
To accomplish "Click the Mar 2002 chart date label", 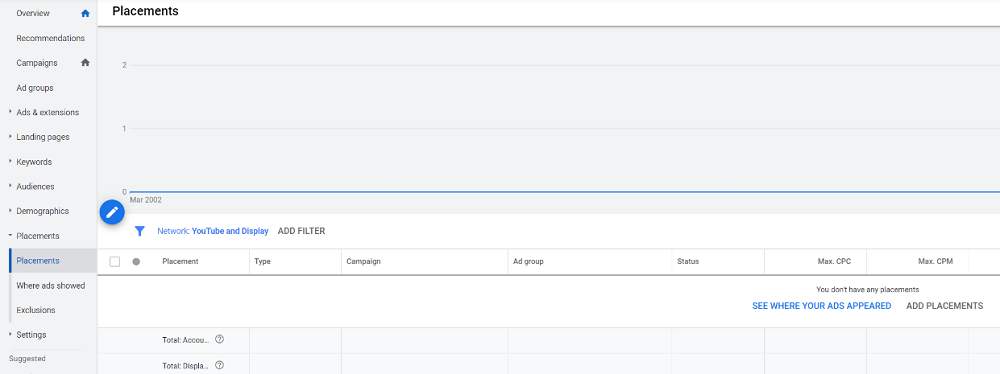I will (145, 200).
